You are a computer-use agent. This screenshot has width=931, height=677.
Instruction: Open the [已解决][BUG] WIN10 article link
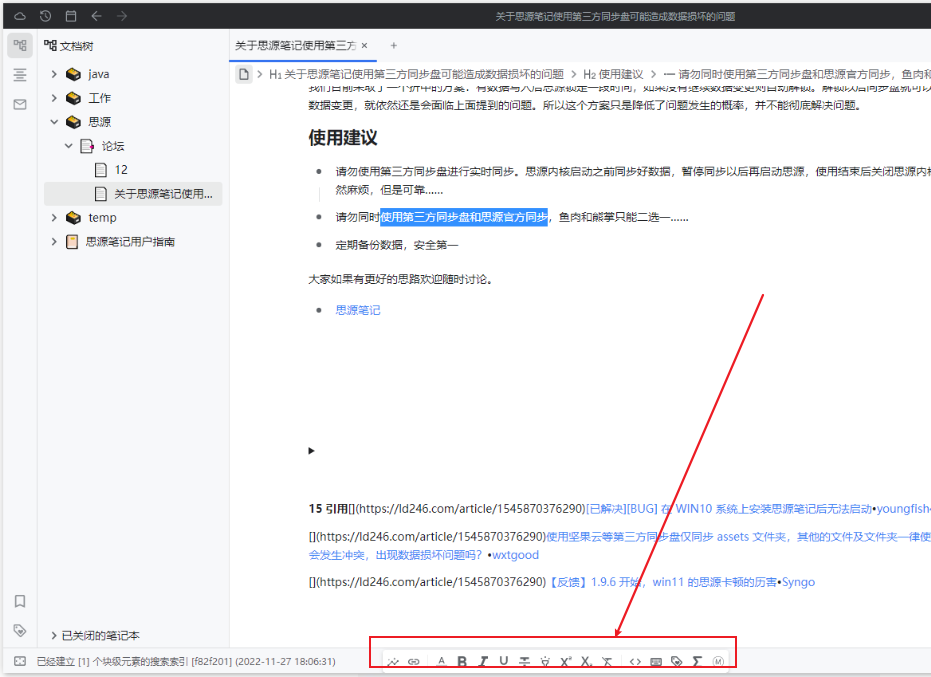point(729,509)
